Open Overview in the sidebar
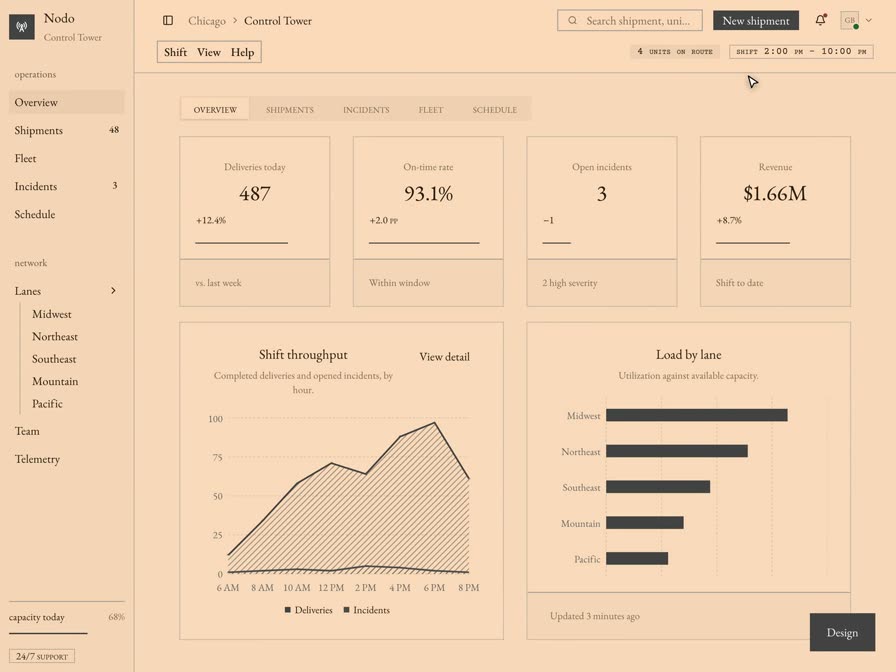 point(66,102)
